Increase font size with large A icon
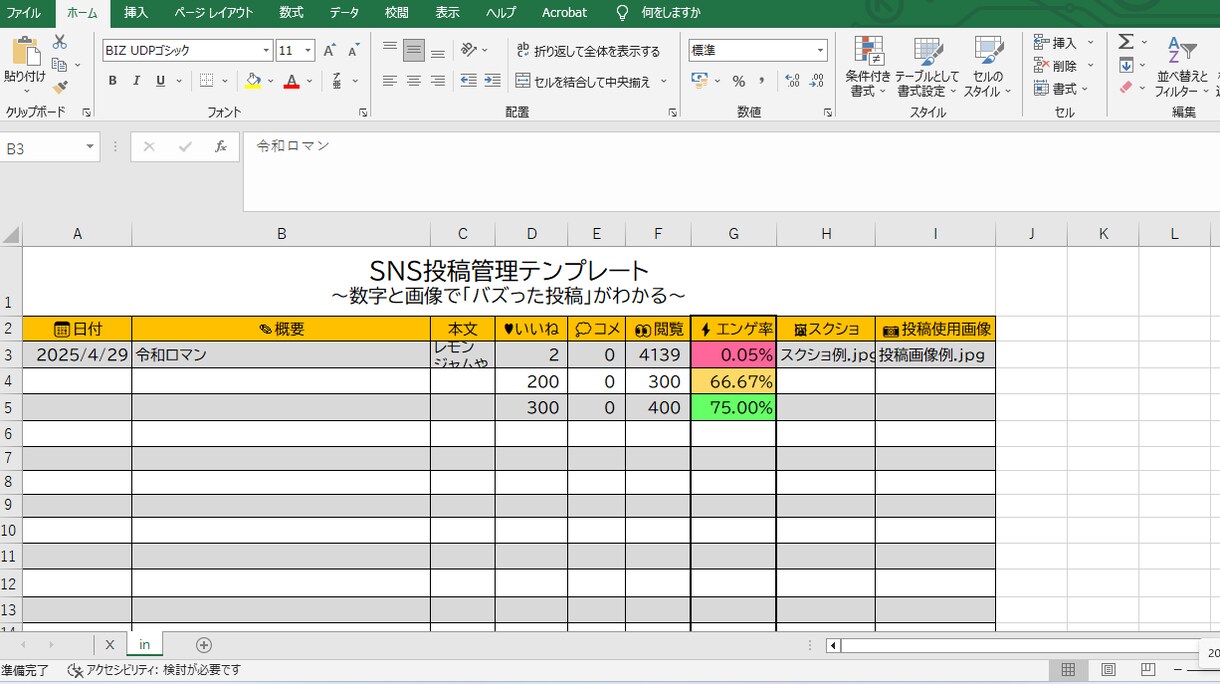 329,50
